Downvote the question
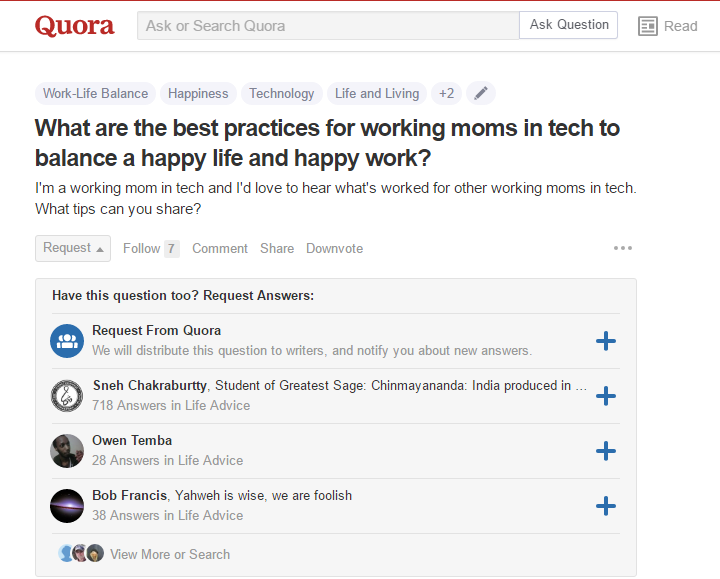The height and width of the screenshot is (579, 720). (334, 248)
